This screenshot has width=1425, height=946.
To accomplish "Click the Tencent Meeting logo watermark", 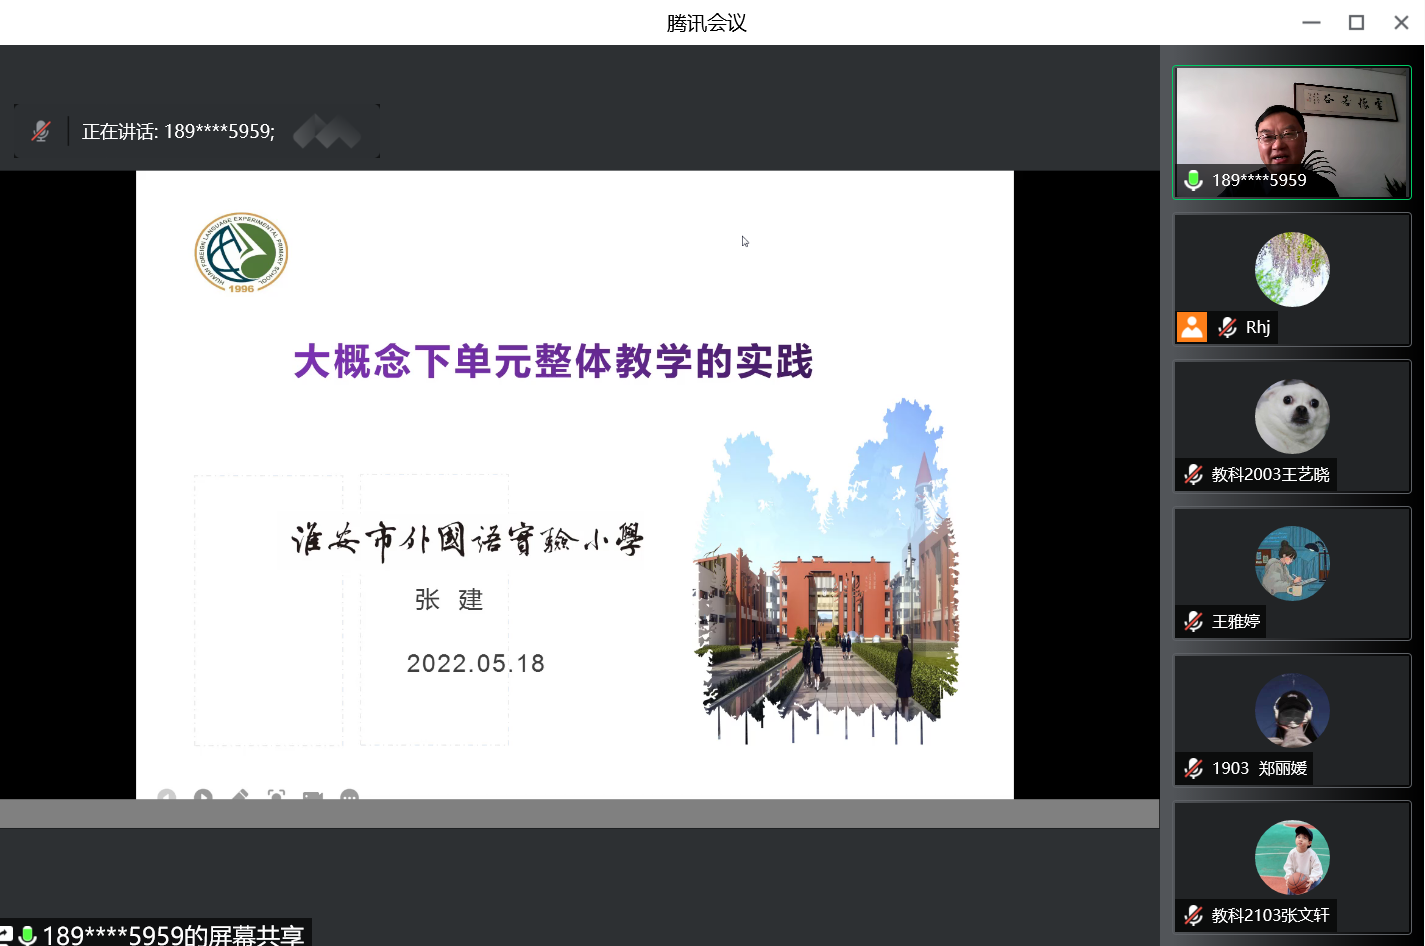I will click(327, 131).
